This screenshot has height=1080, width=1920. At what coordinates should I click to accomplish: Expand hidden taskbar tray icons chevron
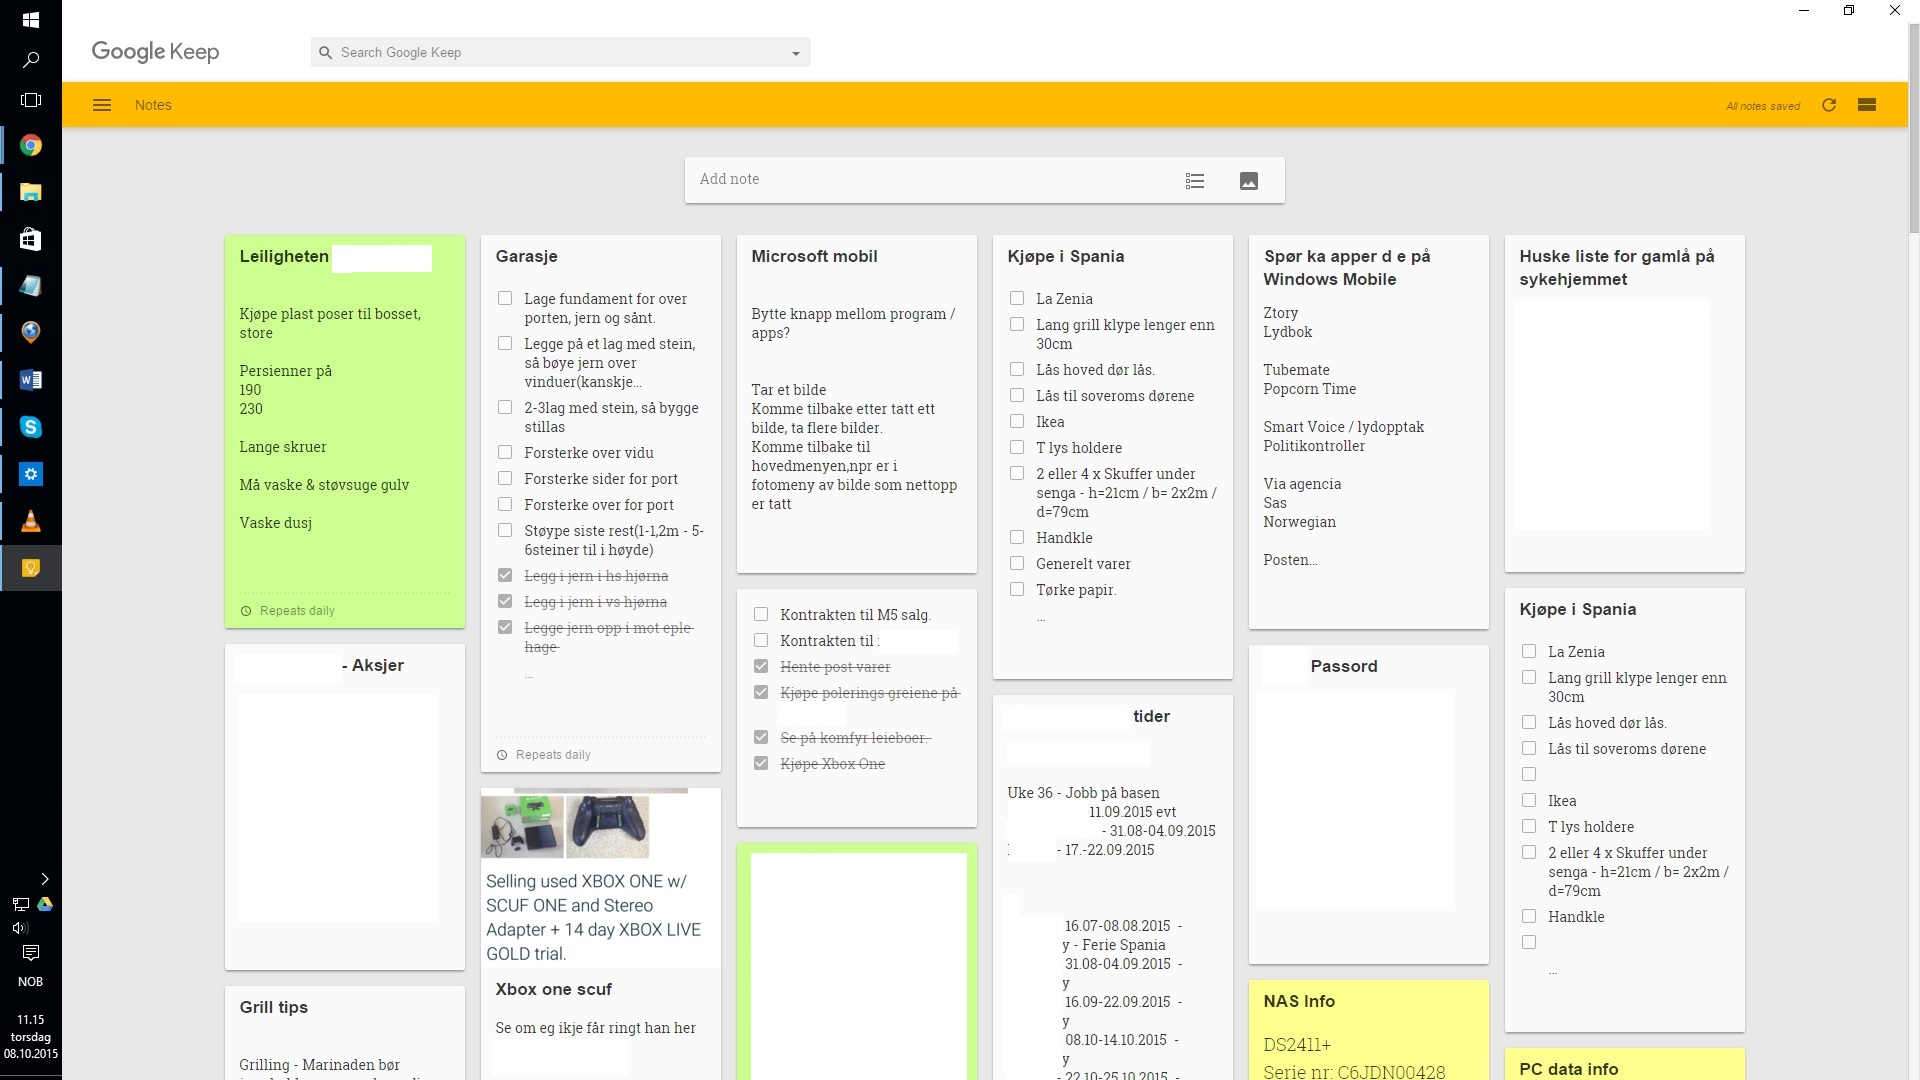45,879
